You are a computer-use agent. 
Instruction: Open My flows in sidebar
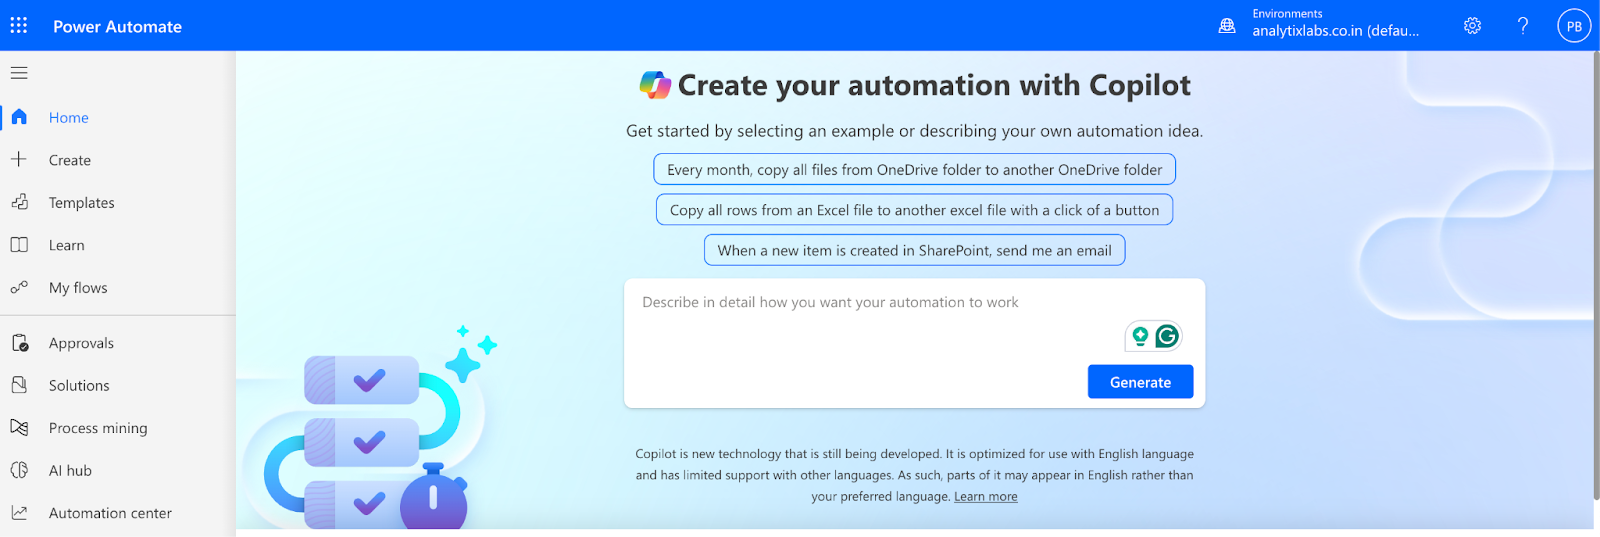click(78, 288)
